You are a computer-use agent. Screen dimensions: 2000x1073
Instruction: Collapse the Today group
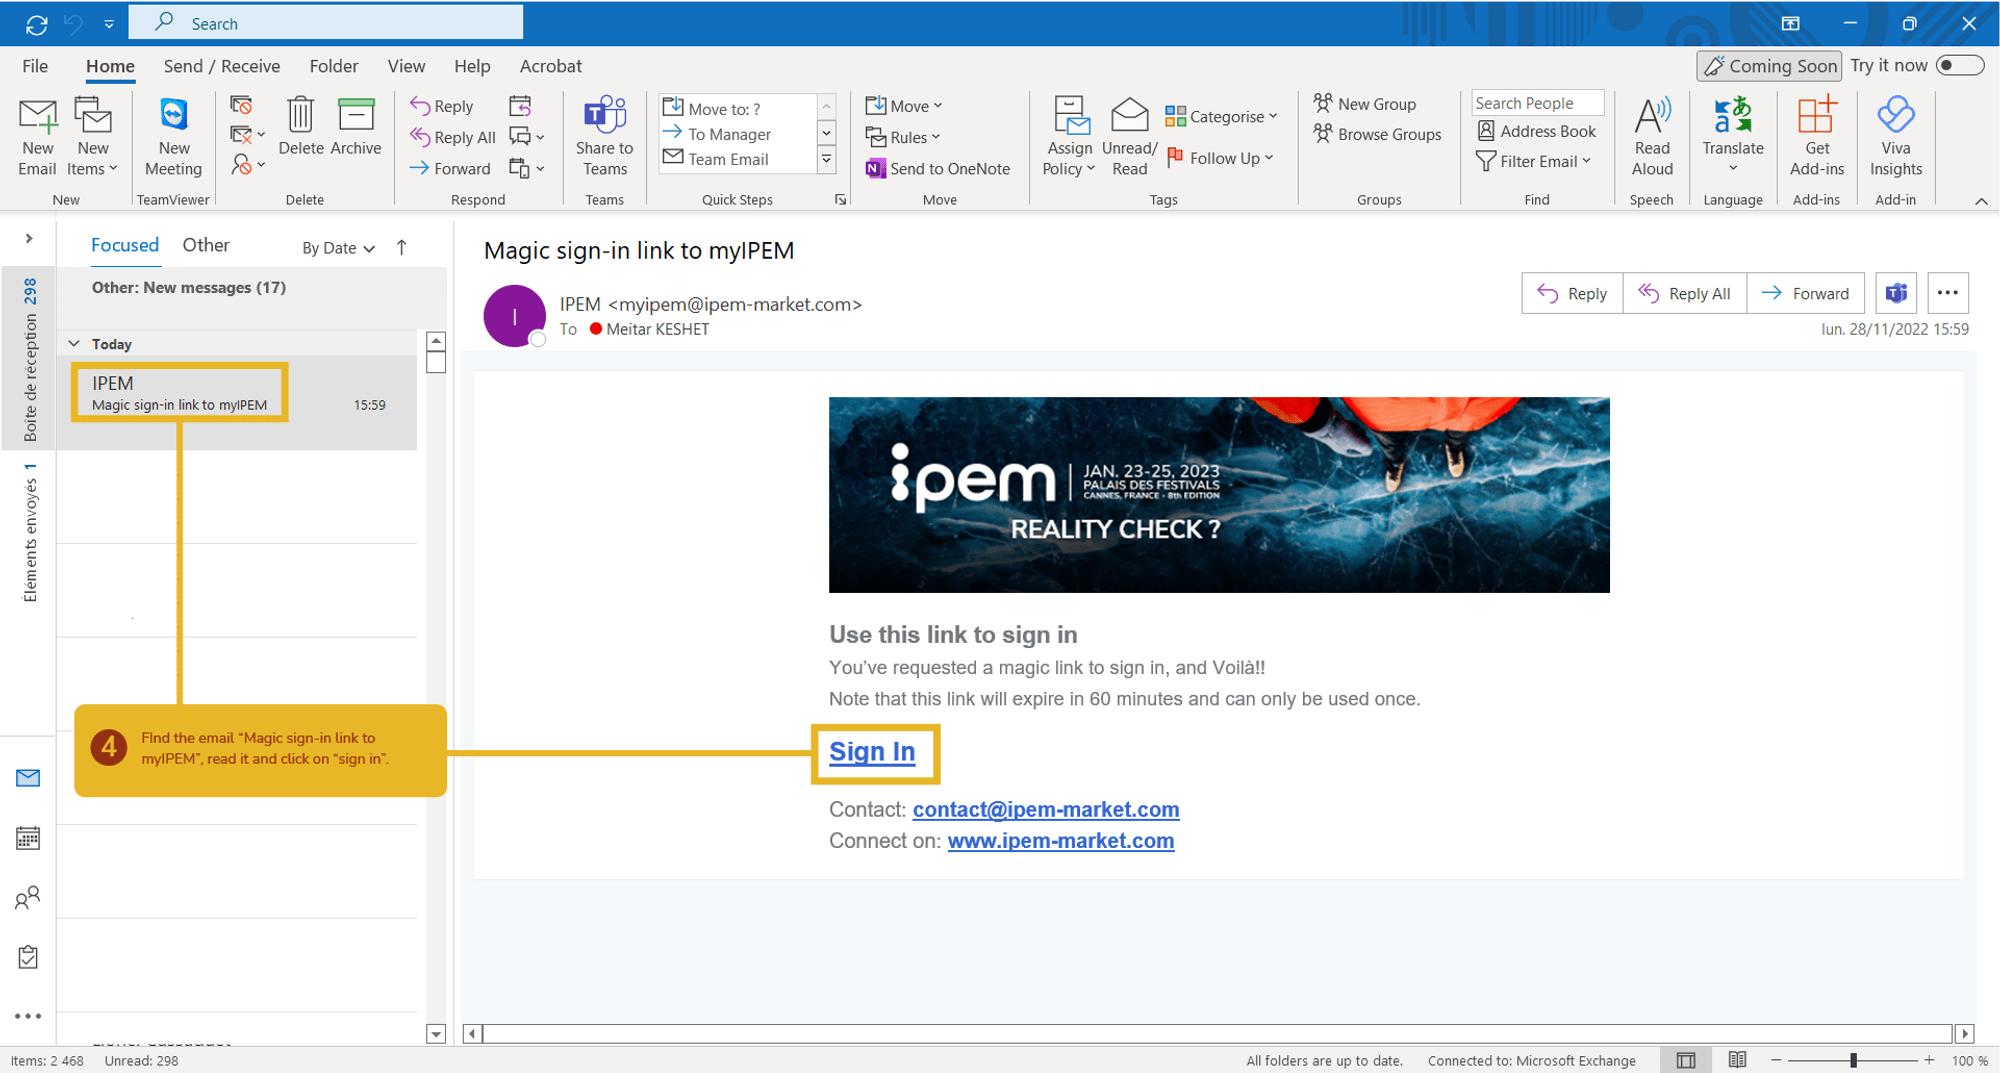(74, 343)
